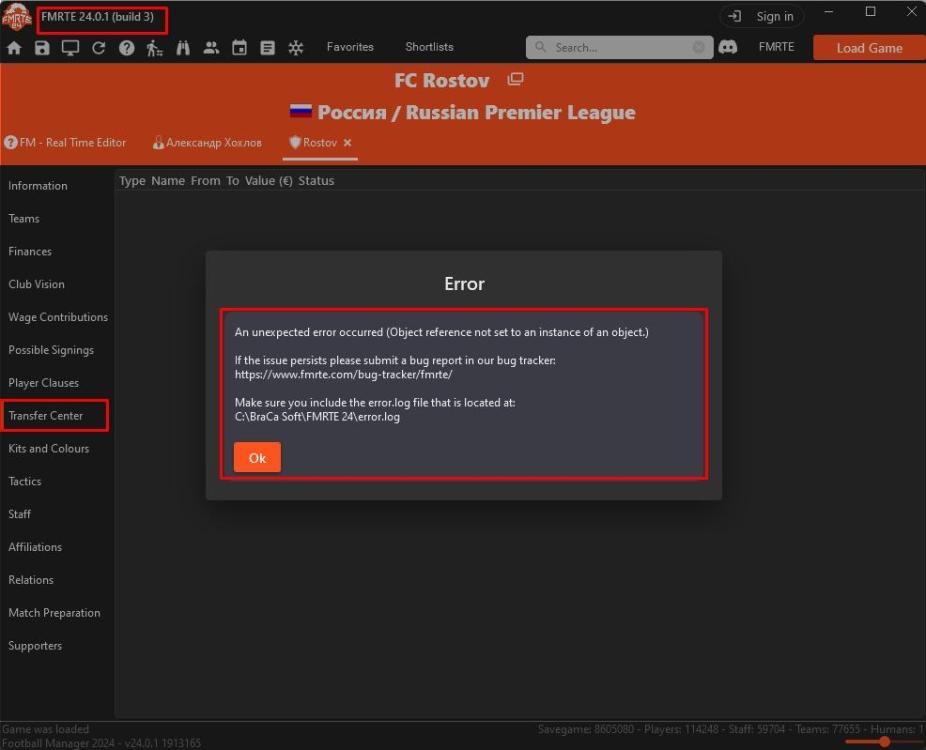Viewport: 926px width, 750px height.
Task: Select Transfer Center in sidebar
Action: pyautogui.click(x=45, y=416)
